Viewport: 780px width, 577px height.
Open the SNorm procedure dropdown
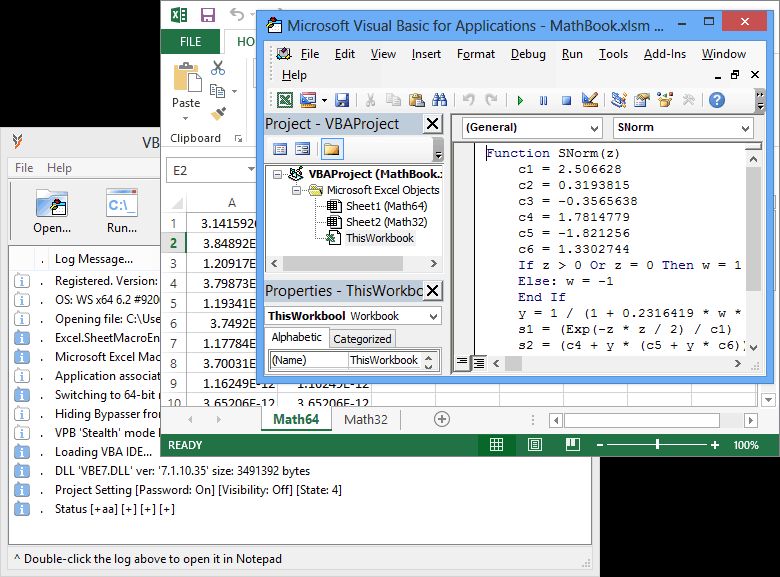pyautogui.click(x=745, y=128)
